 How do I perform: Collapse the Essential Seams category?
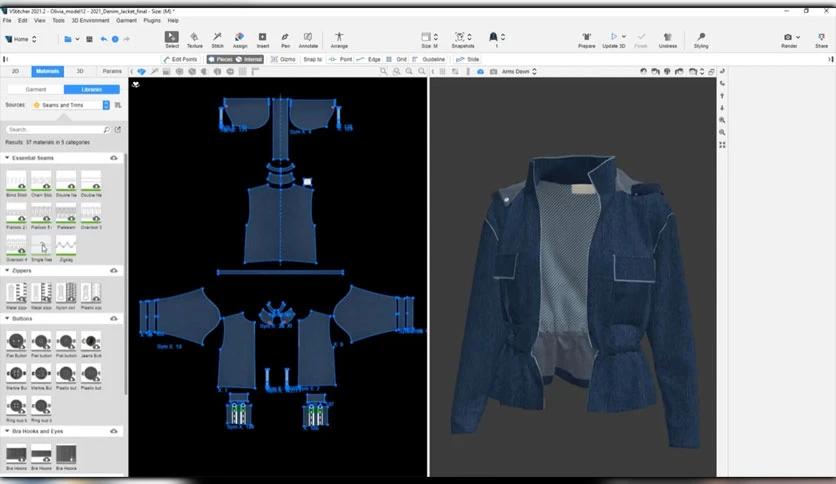click(8, 158)
